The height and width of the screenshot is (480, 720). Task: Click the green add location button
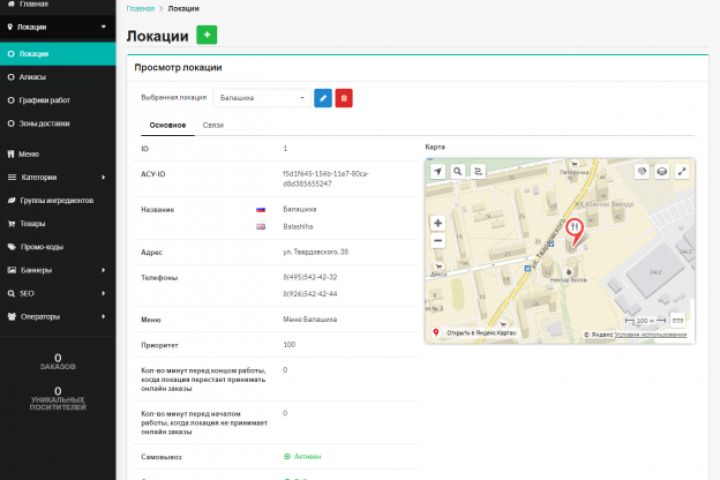pos(207,36)
